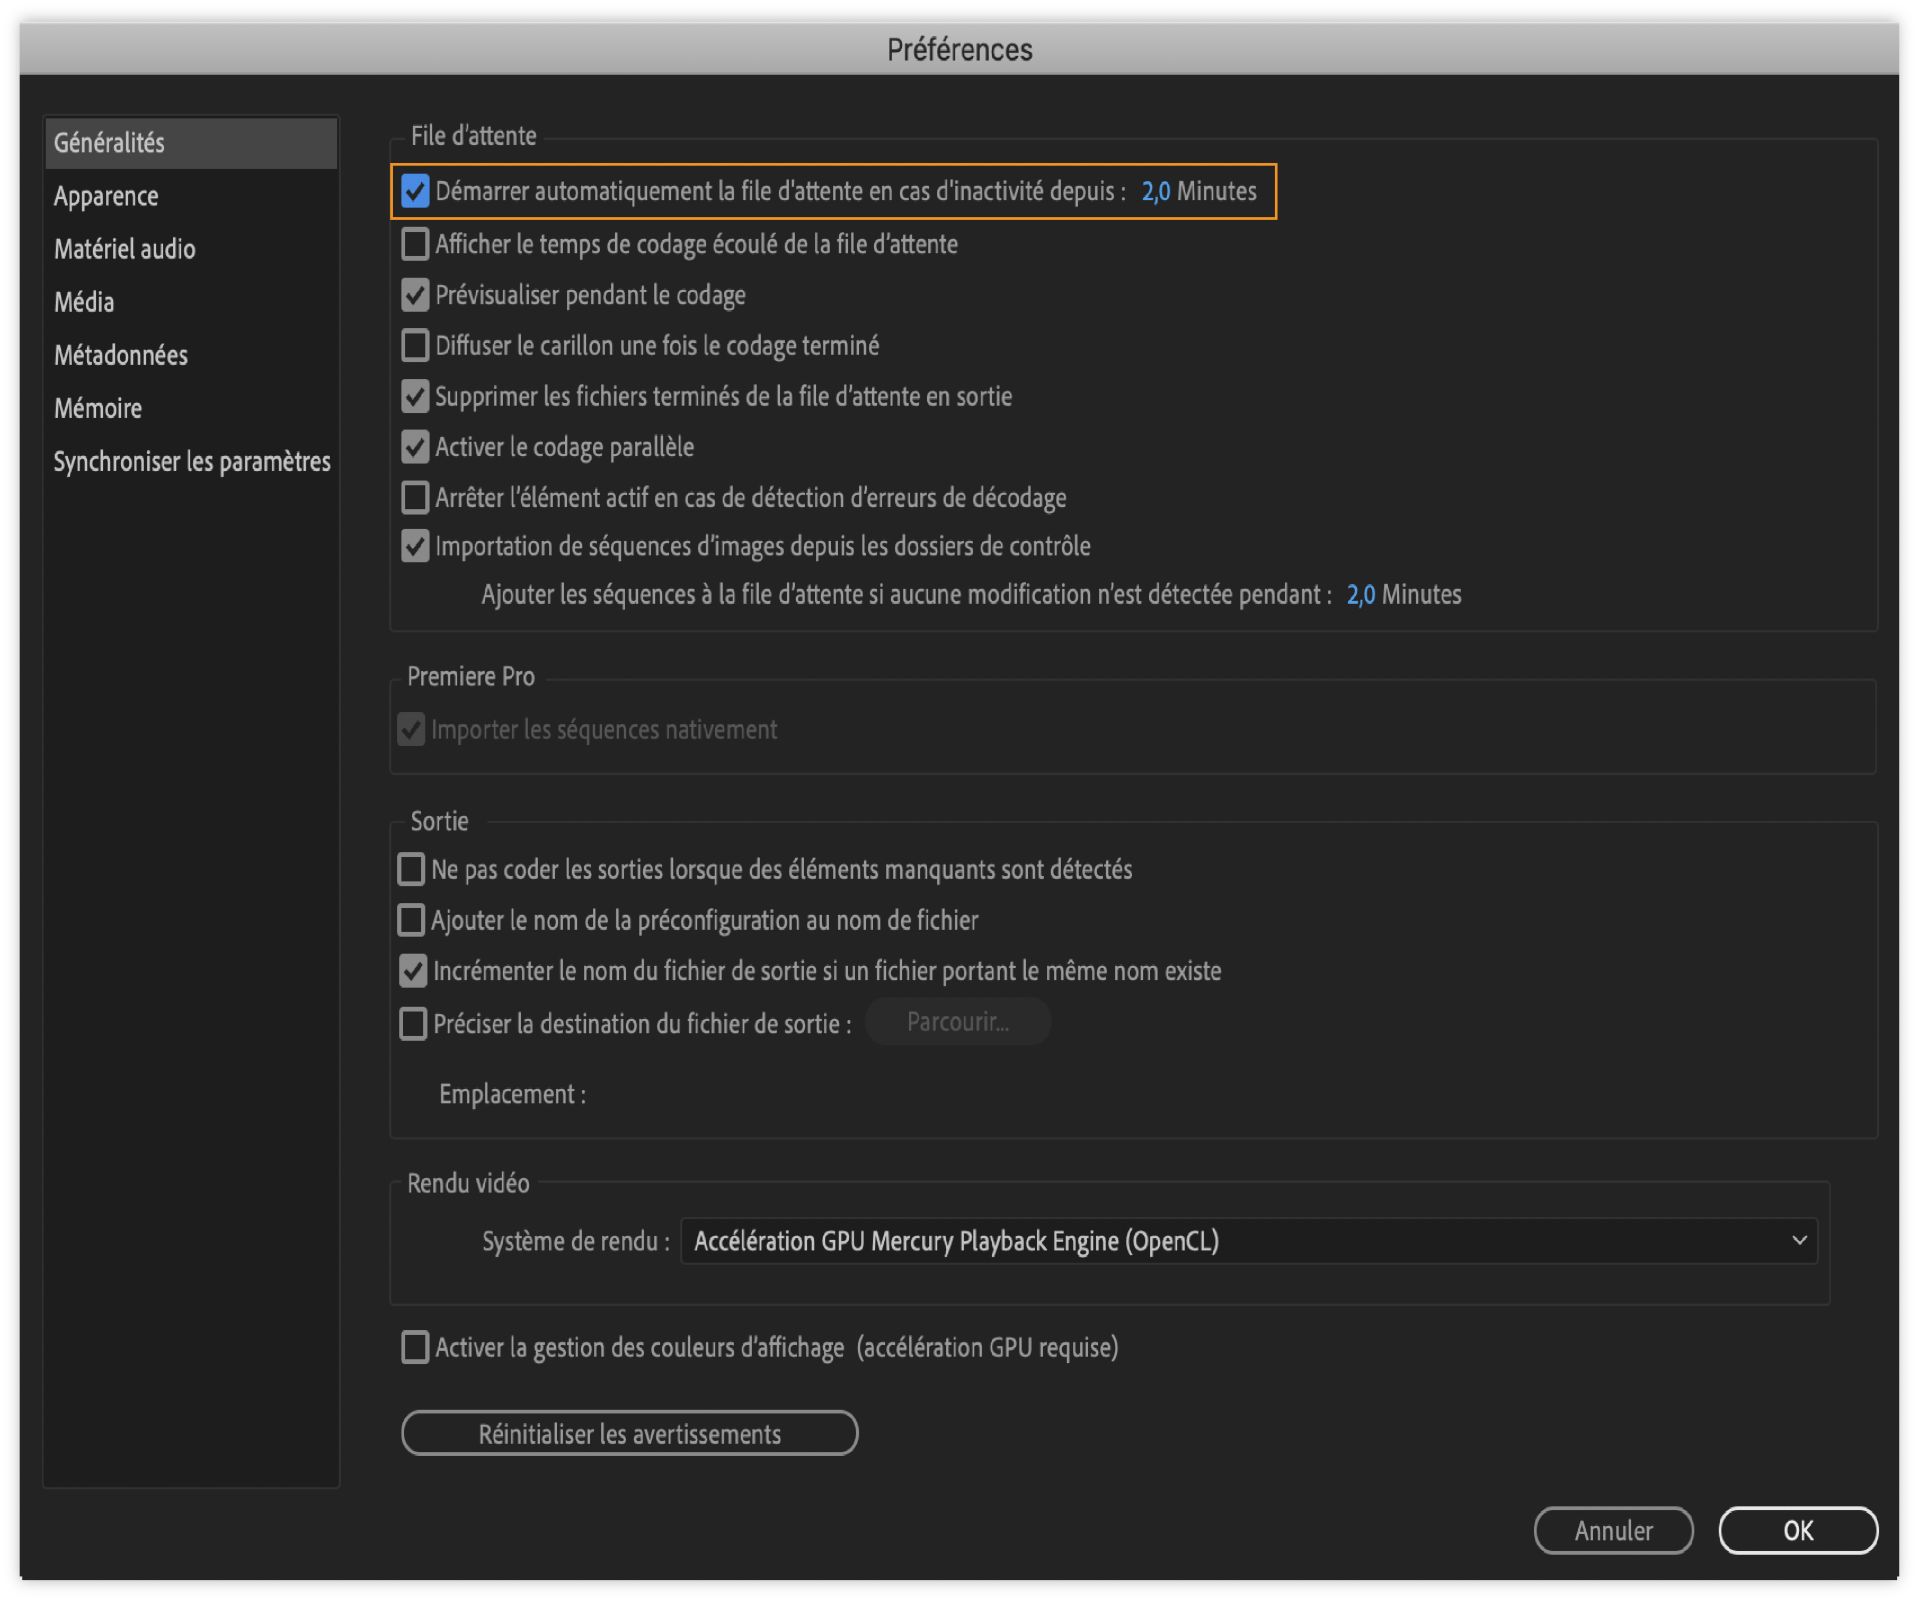
Task: Enable Diffuser le carillon une fois terminé
Action: [415, 345]
